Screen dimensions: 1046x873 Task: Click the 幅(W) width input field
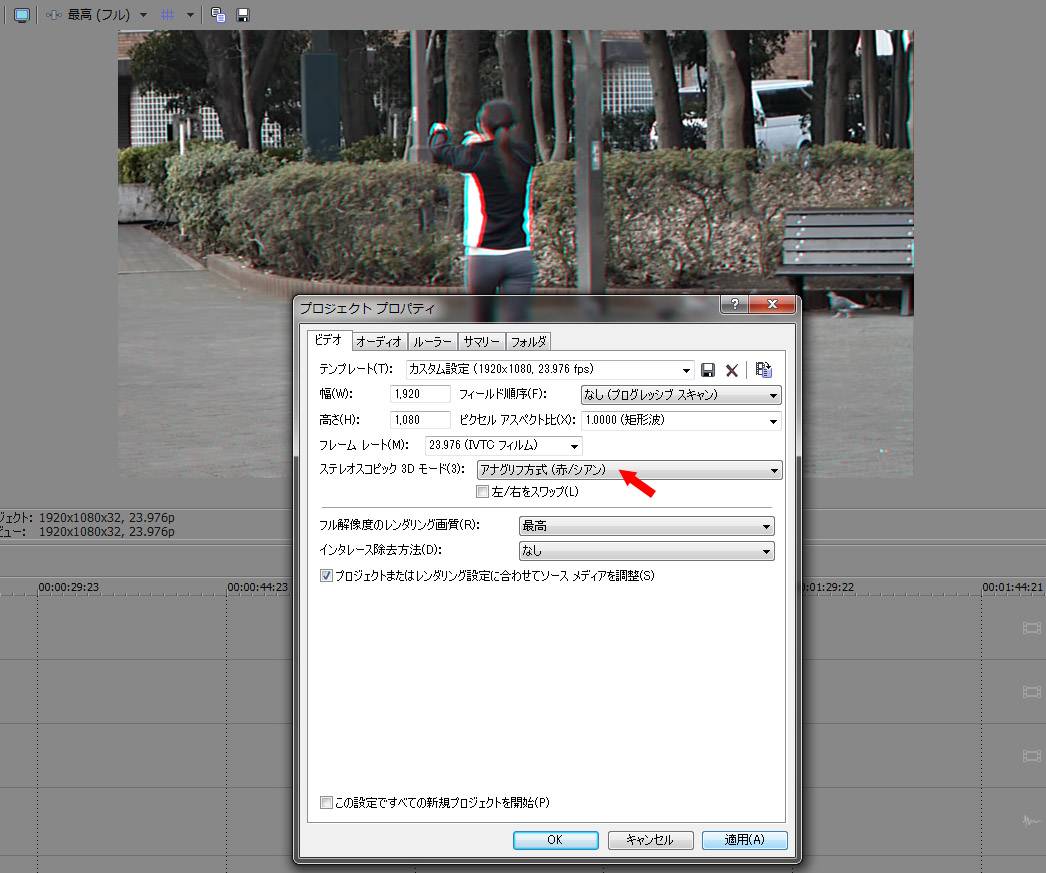(420, 395)
